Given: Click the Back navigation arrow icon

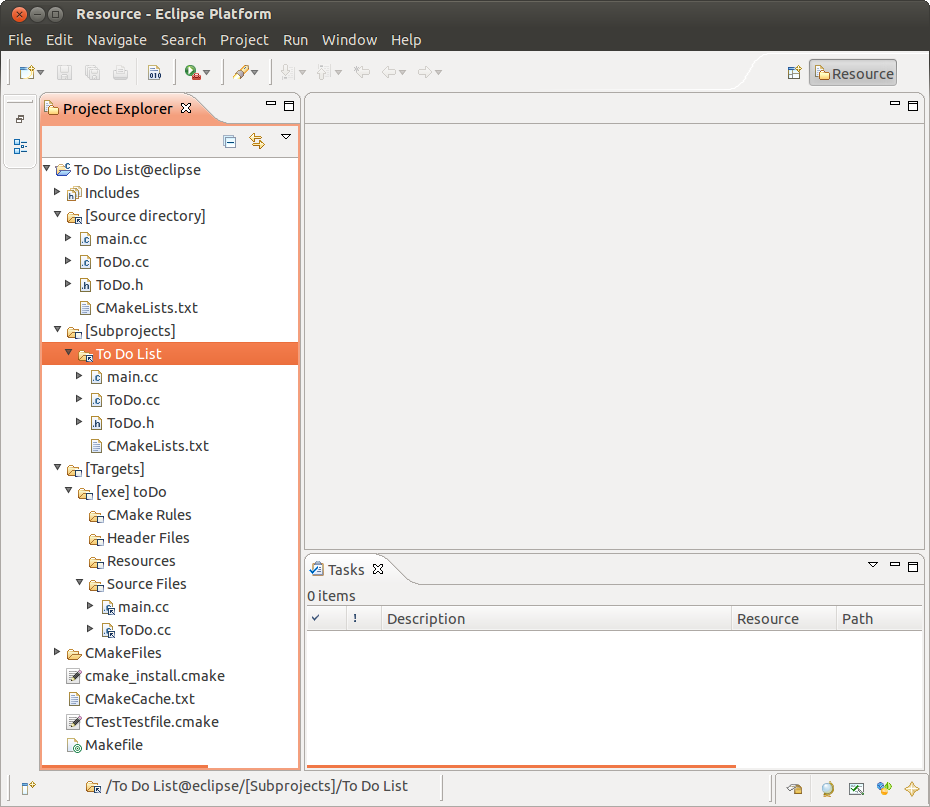Looking at the screenshot, I should tap(389, 72).
